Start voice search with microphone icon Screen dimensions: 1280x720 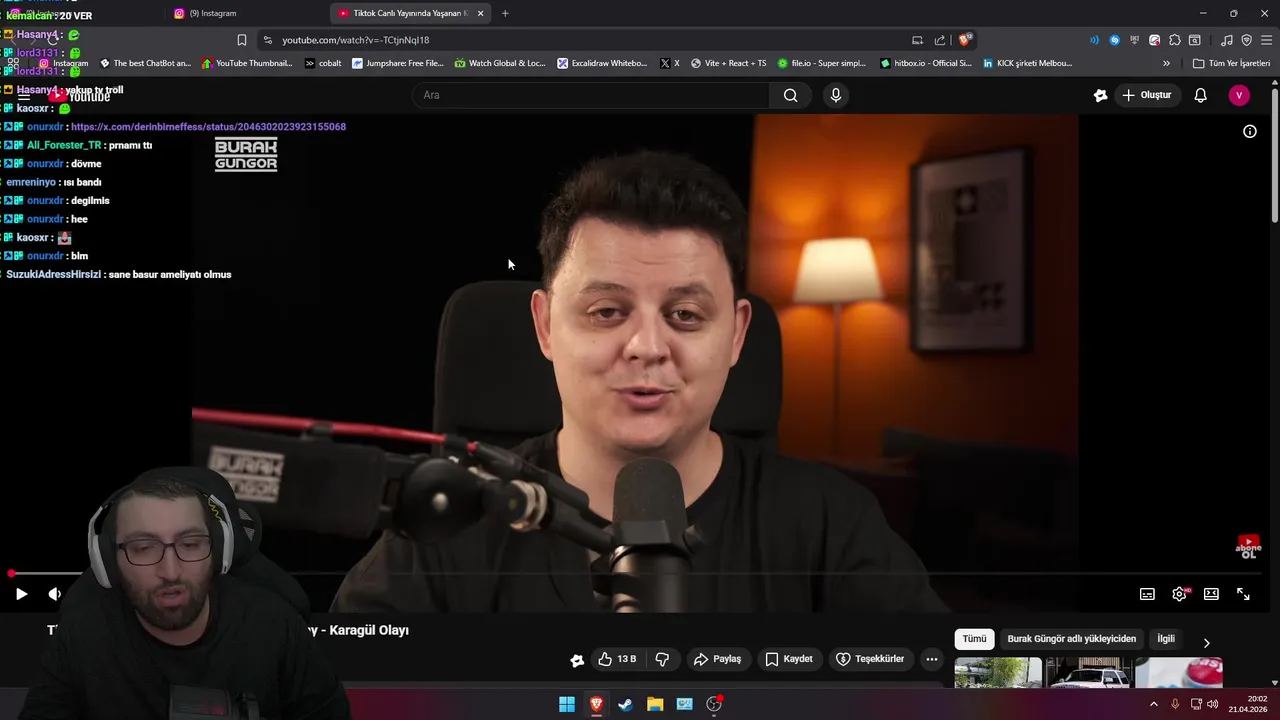[835, 95]
